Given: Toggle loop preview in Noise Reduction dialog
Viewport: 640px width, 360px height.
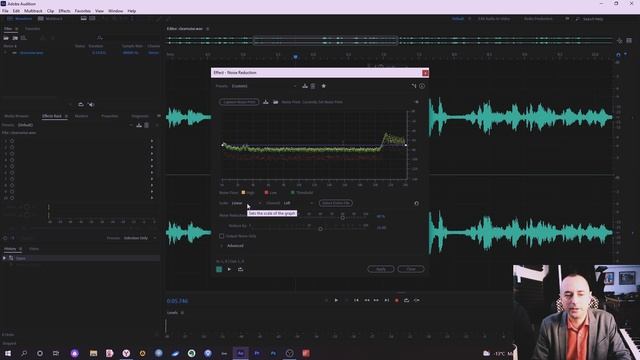Looking at the screenshot, I should pos(240,269).
